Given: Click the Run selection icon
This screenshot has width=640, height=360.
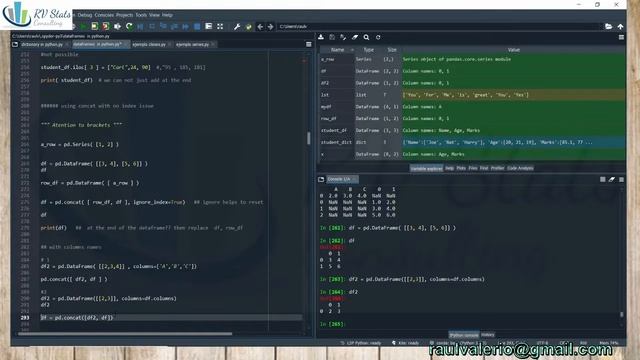Looking at the screenshot, I should pyautogui.click(x=118, y=27).
